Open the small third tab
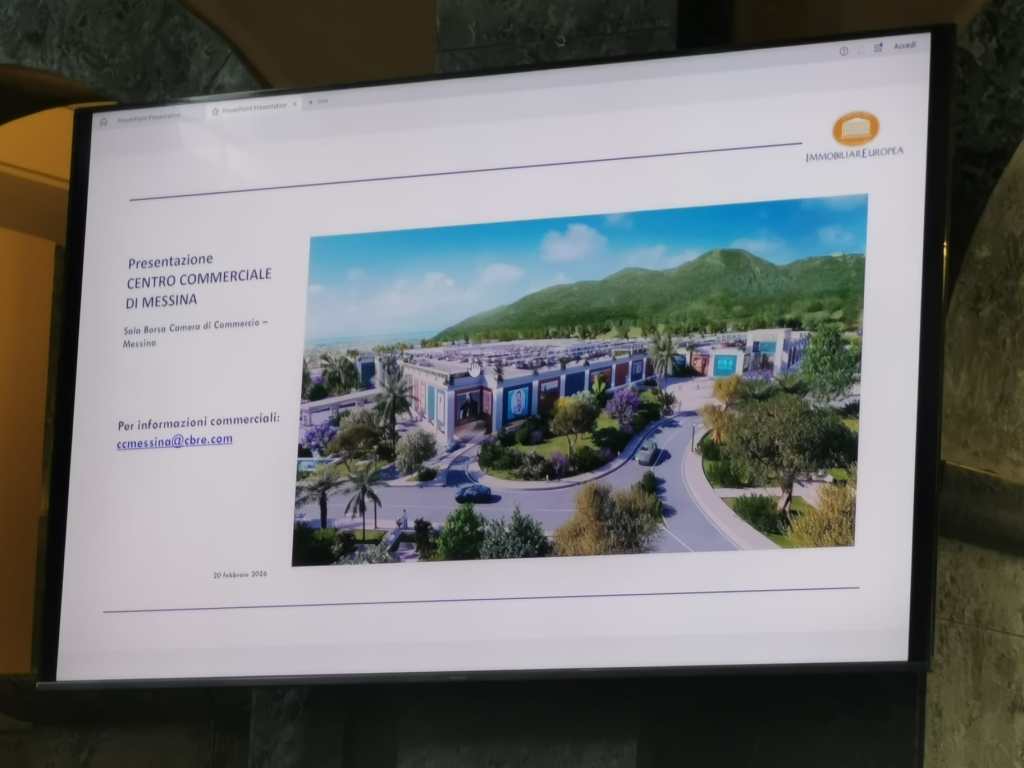Viewport: 1024px width, 768px height. (320, 102)
